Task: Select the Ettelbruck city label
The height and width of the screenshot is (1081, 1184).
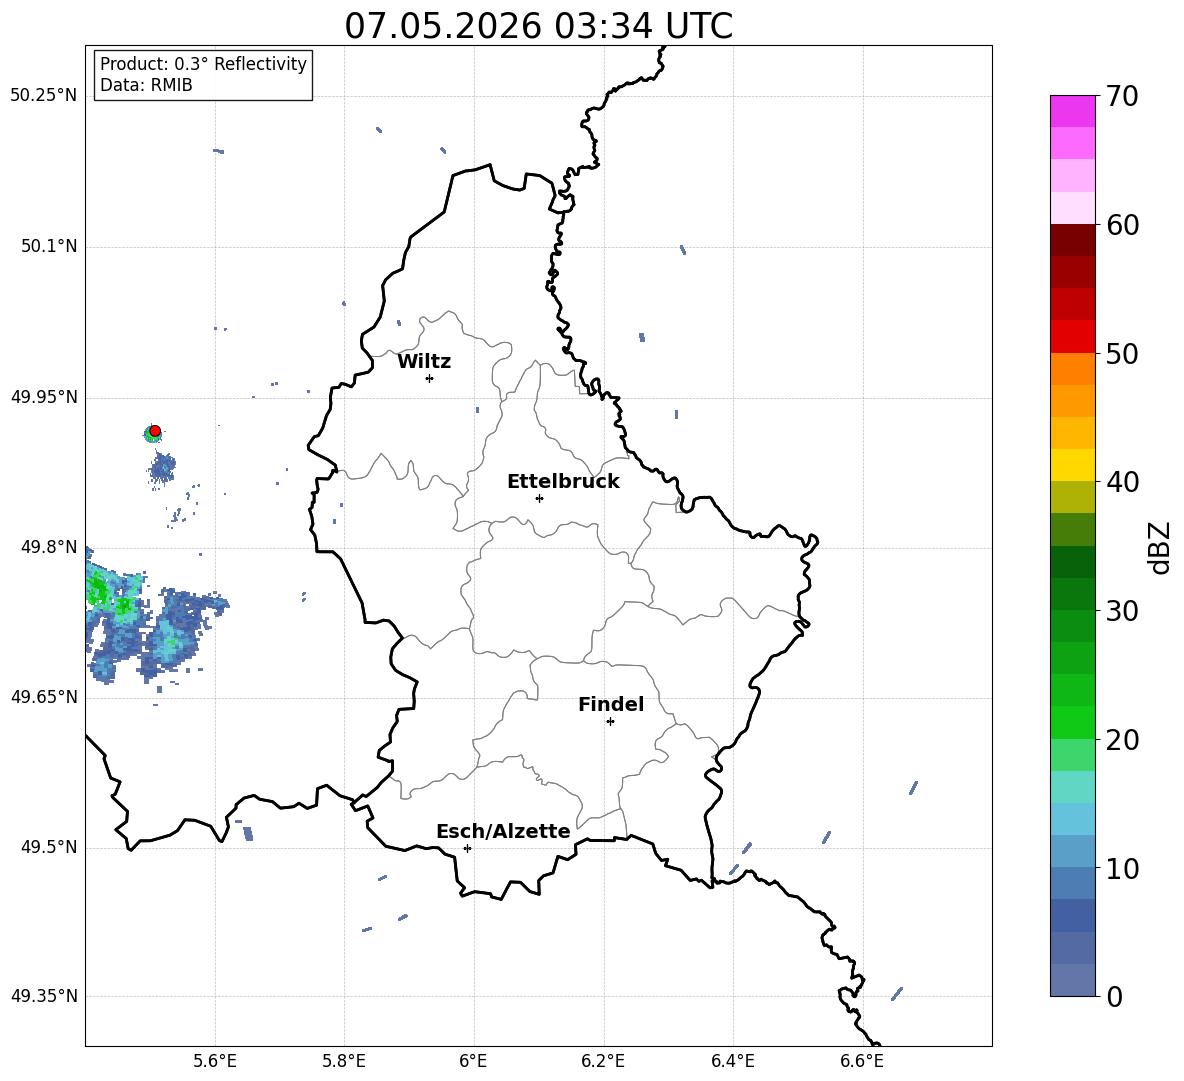Action: coord(563,481)
